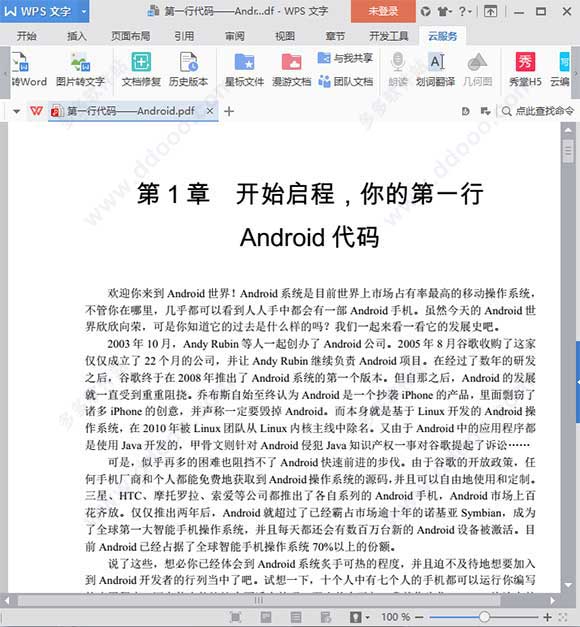
Task: Open 与我共享 shared with me
Action: [x=345, y=58]
